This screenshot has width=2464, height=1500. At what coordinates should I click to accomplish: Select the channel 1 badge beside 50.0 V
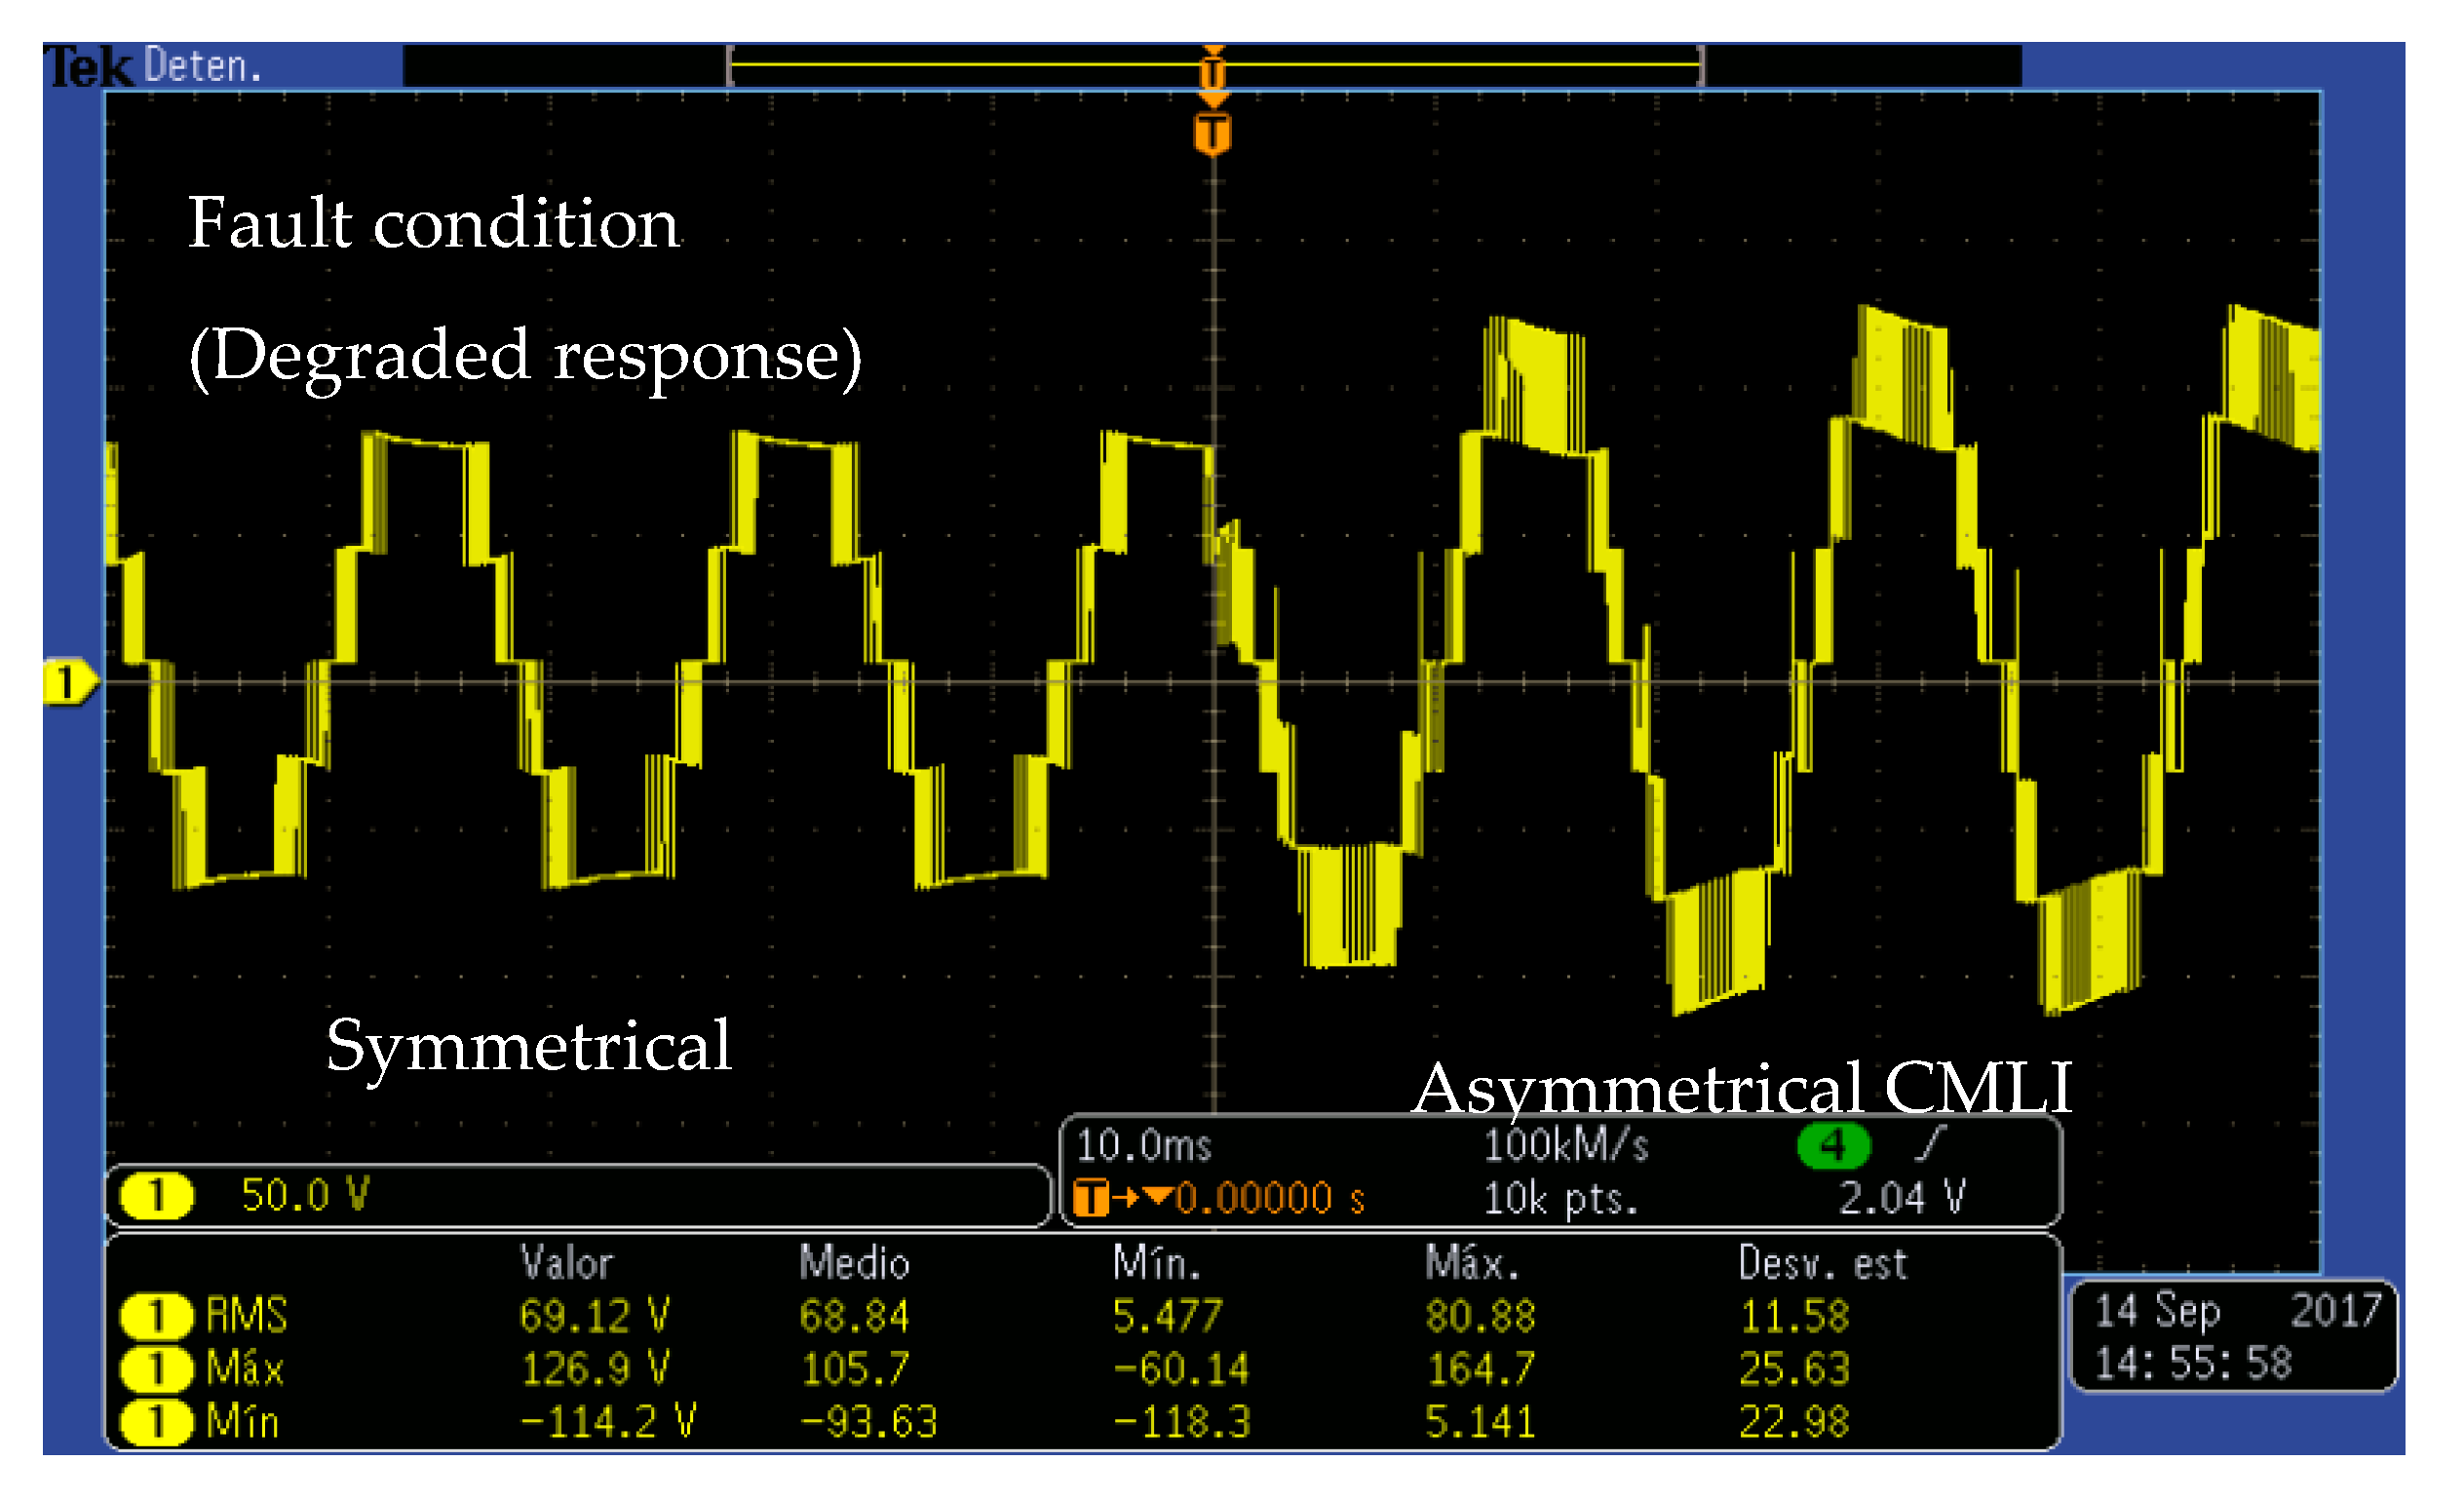pos(156,1196)
